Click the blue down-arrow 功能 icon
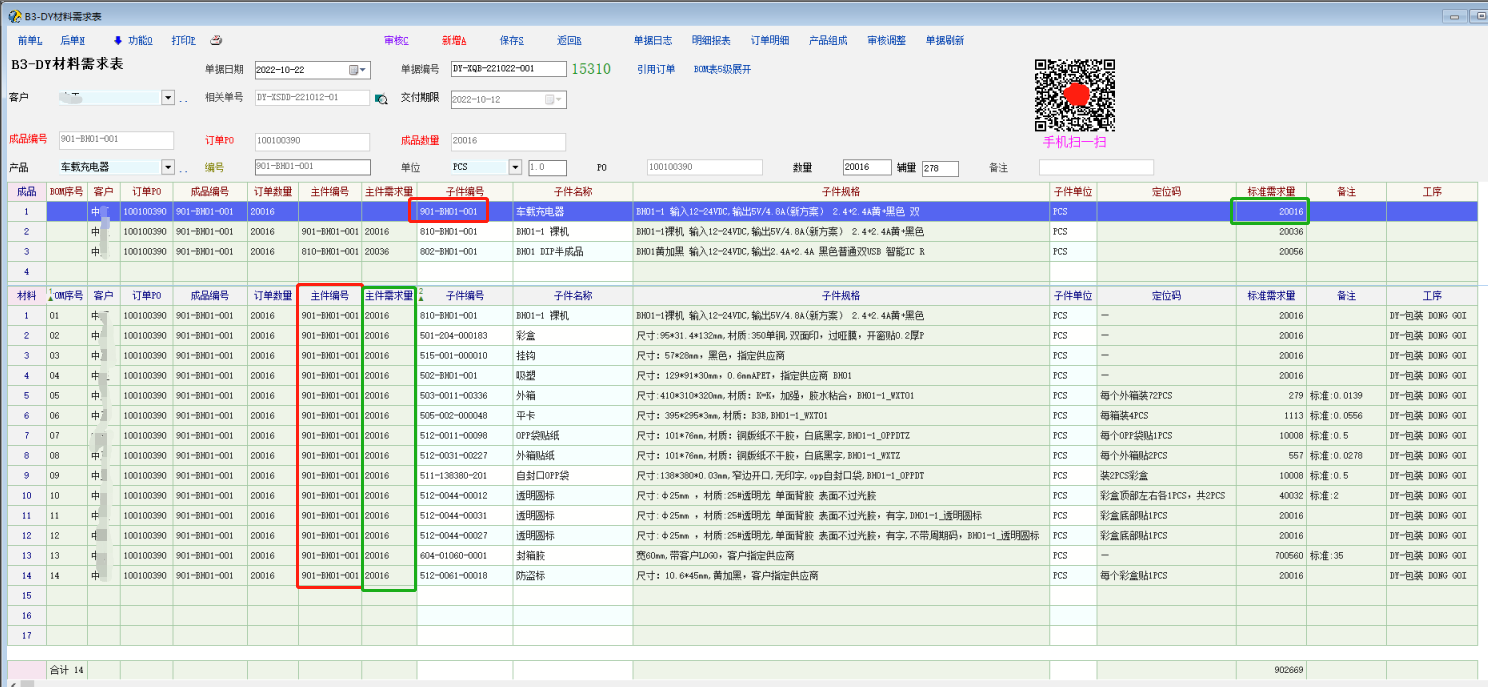The width and height of the screenshot is (1488, 687). [x=118, y=41]
